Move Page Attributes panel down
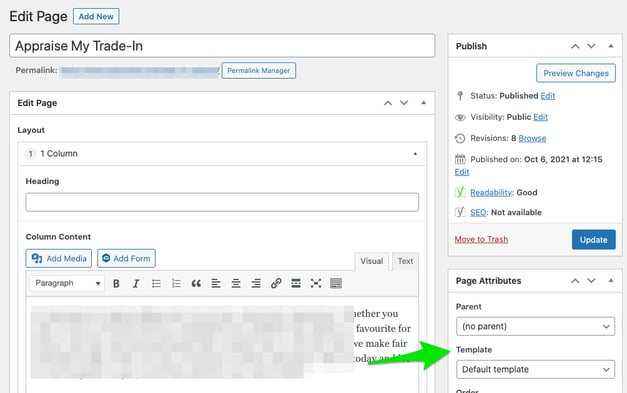This screenshot has width=627, height=393. [591, 281]
